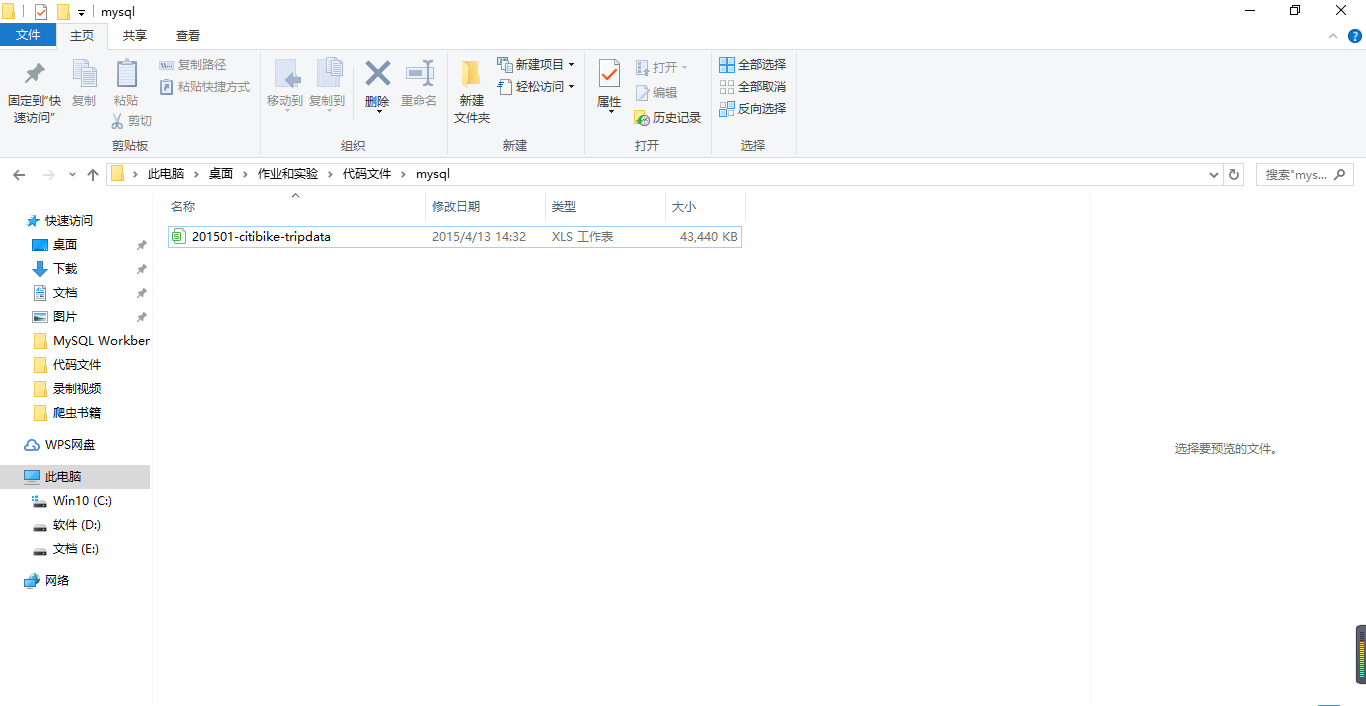This screenshot has height=706, width=1366.
Task: Open the Properties (属性) icon
Action: 609,74
